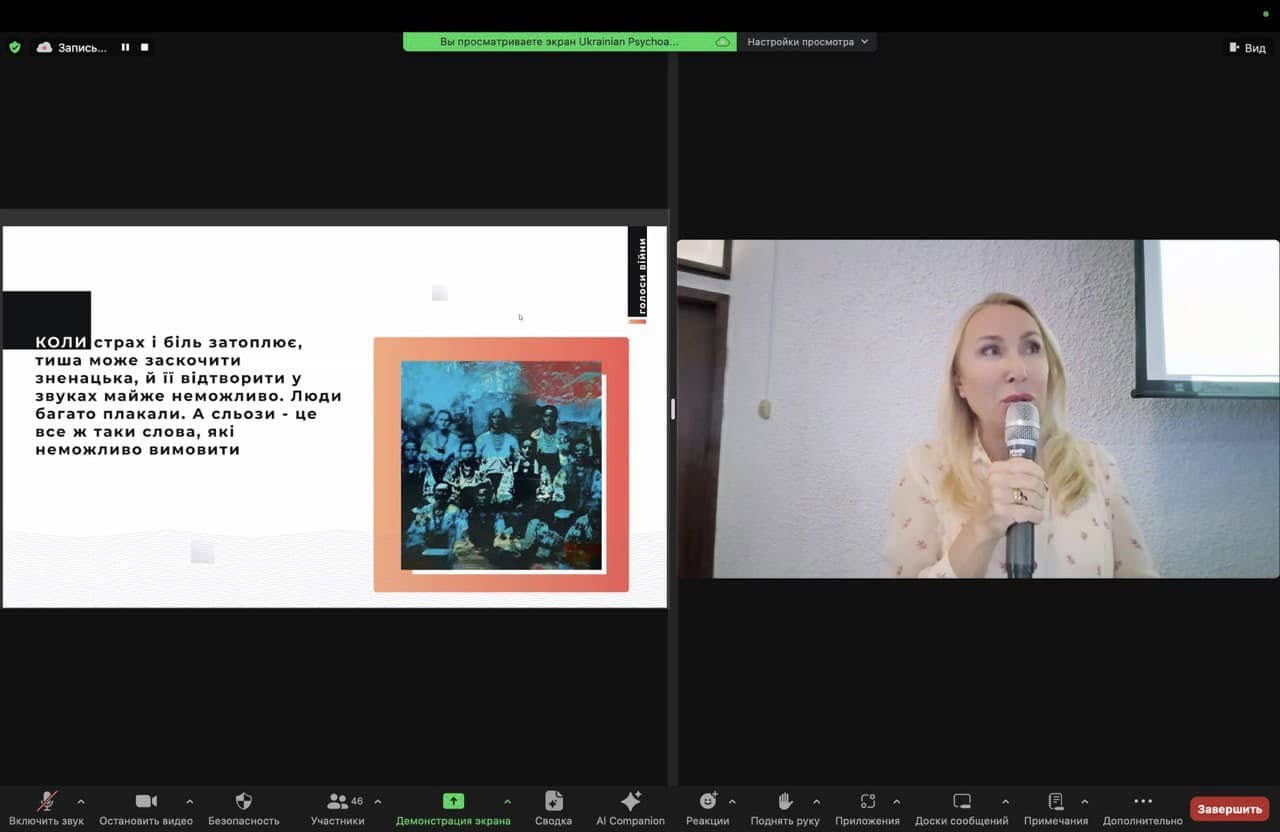The image size is (1280, 832).
Task: Click the Безопасность shield icon
Action: (243, 801)
